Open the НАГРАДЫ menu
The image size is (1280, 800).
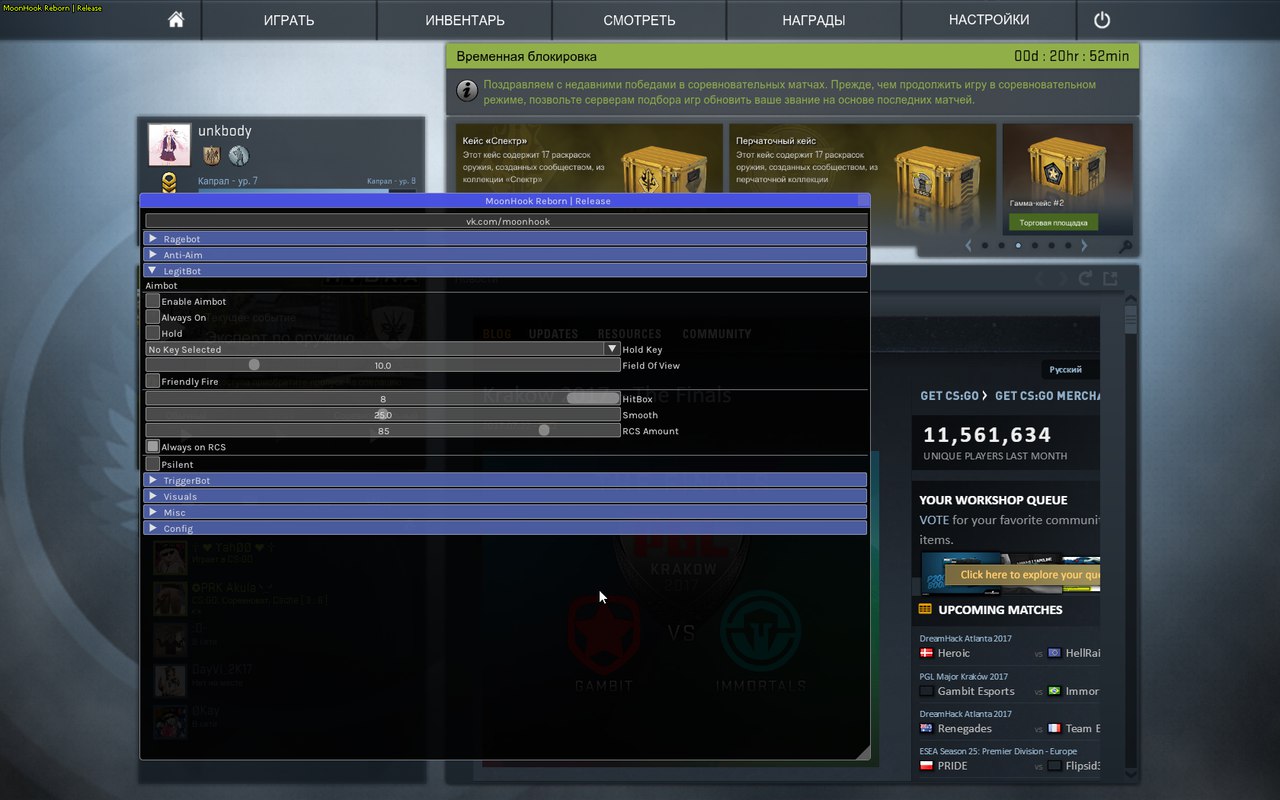pyautogui.click(x=814, y=20)
